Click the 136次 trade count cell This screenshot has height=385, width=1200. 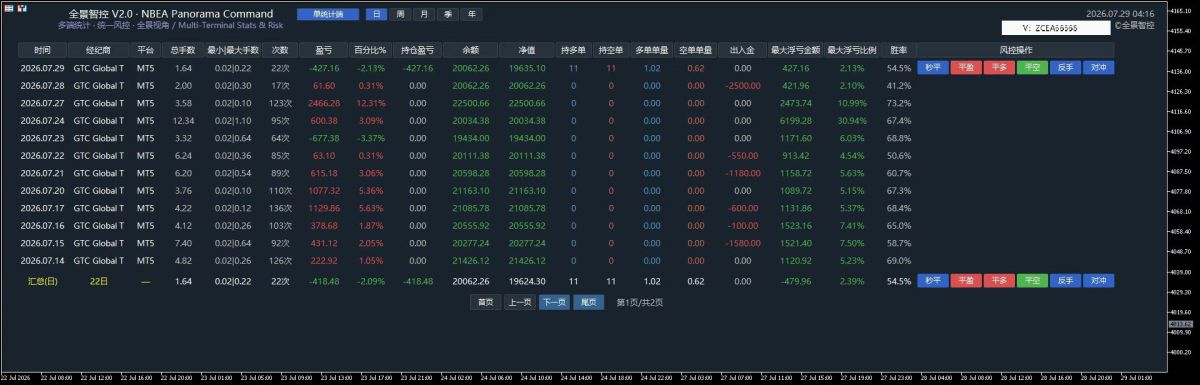pos(280,208)
